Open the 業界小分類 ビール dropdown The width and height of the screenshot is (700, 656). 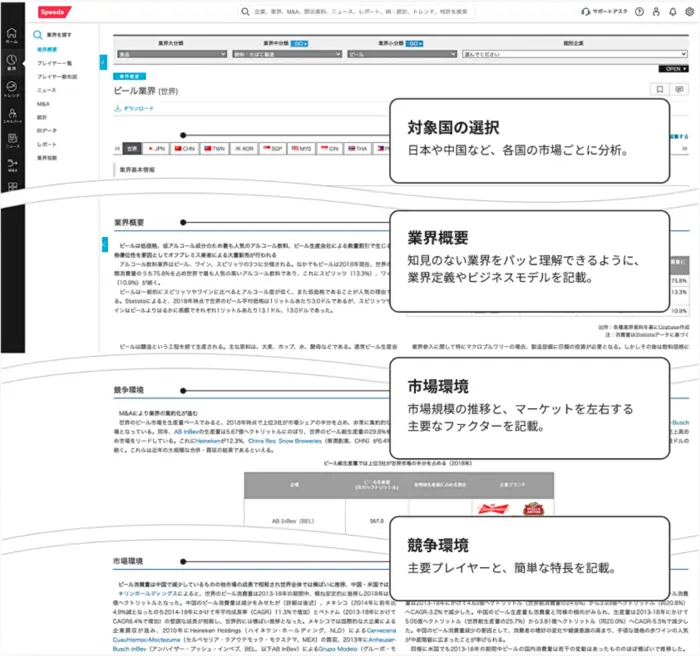pyautogui.click(x=402, y=54)
